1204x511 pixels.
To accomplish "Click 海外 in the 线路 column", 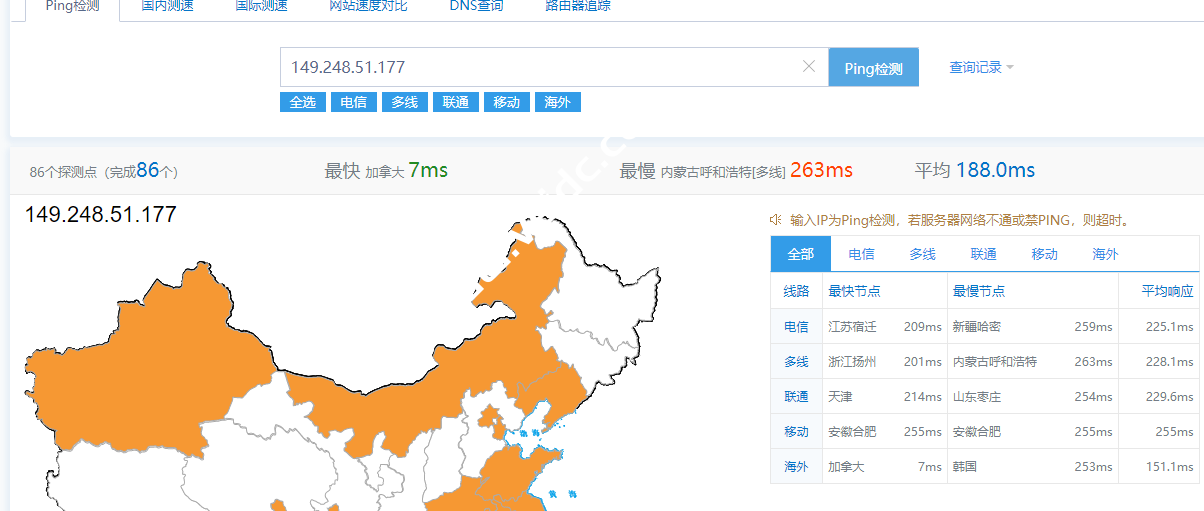I will [796, 467].
